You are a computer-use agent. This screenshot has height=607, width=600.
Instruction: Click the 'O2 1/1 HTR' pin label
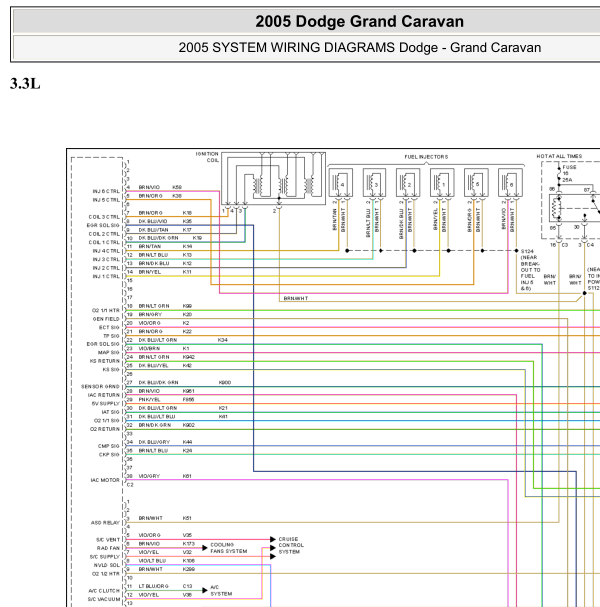point(106,310)
